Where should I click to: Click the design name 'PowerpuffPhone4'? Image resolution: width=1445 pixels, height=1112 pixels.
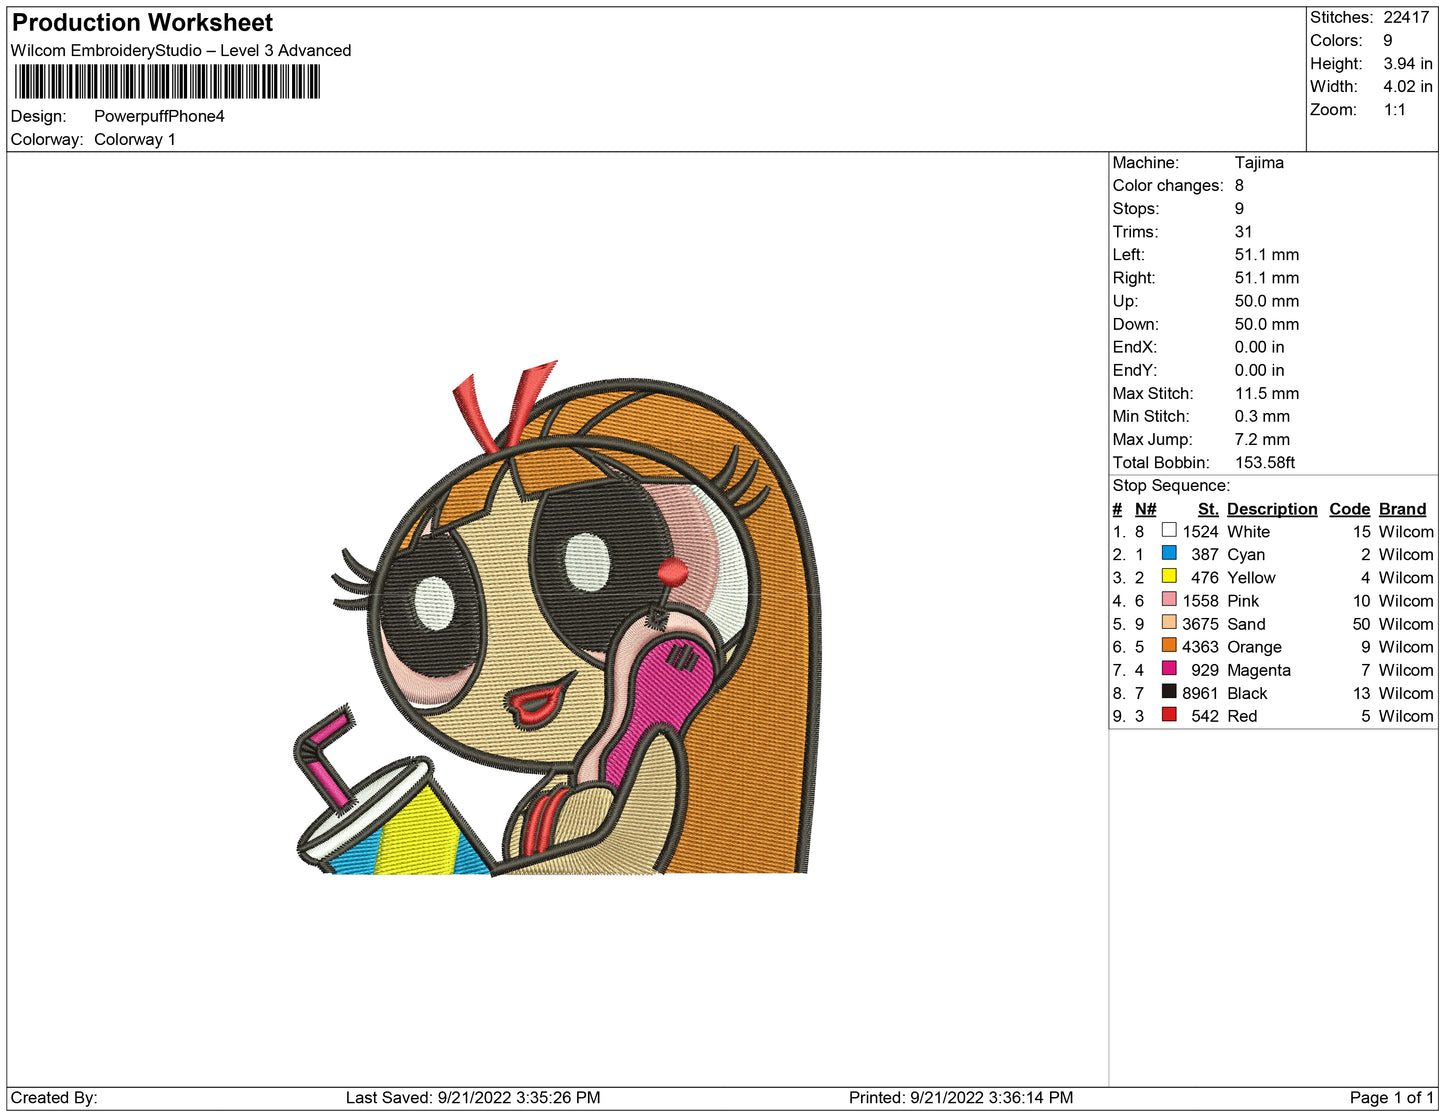(159, 116)
